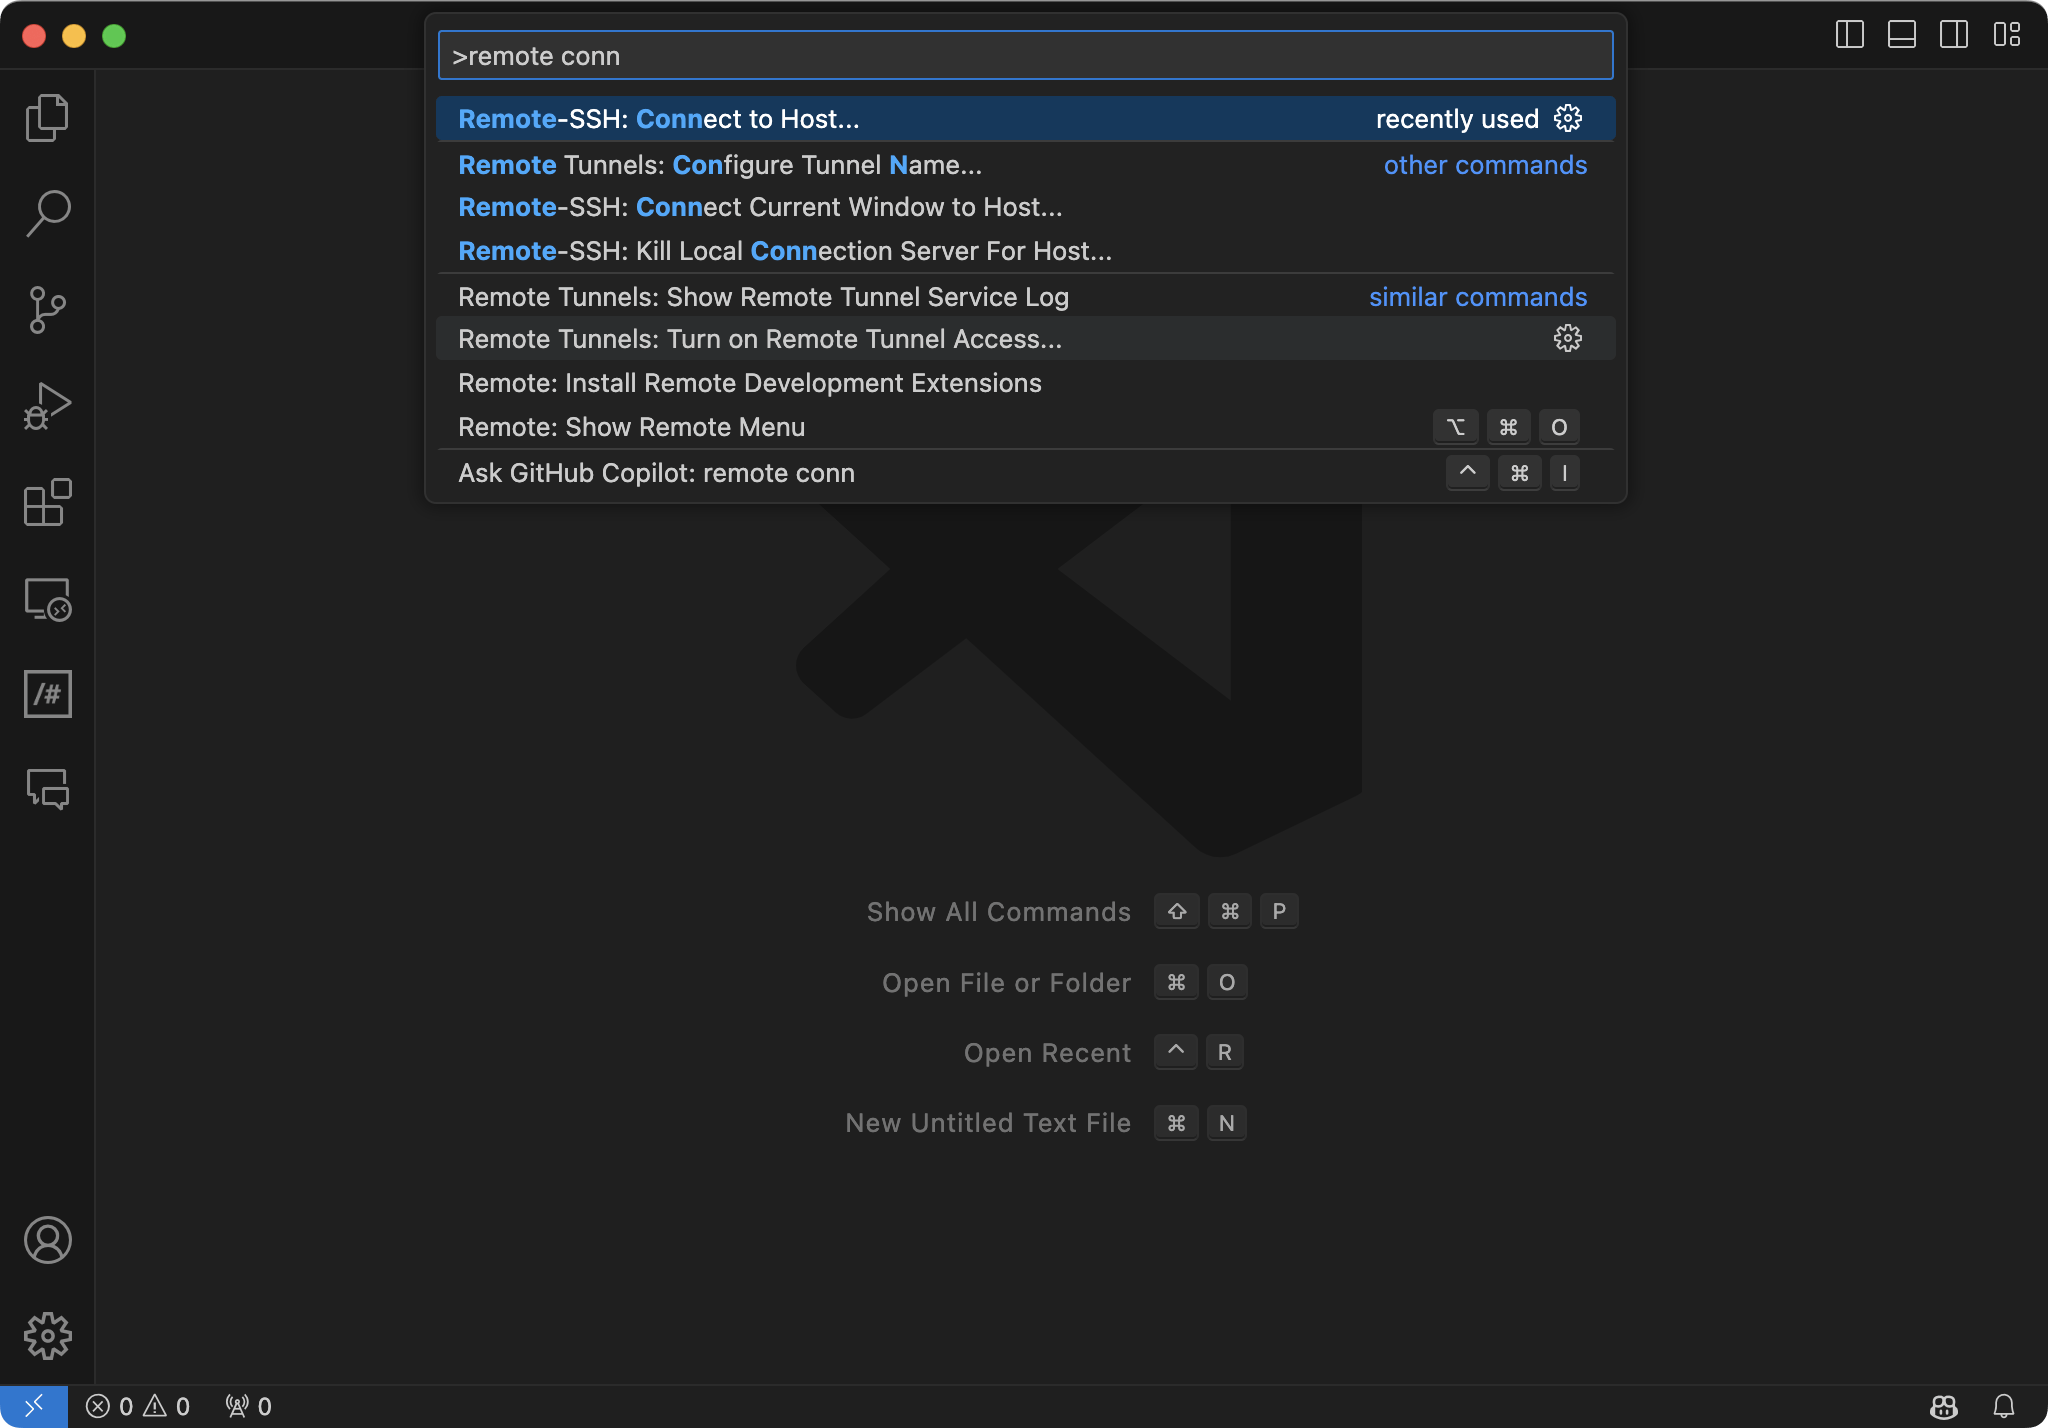Open Manage gear at bottom of activity bar
Image resolution: width=2048 pixels, height=1428 pixels.
pos(47,1336)
